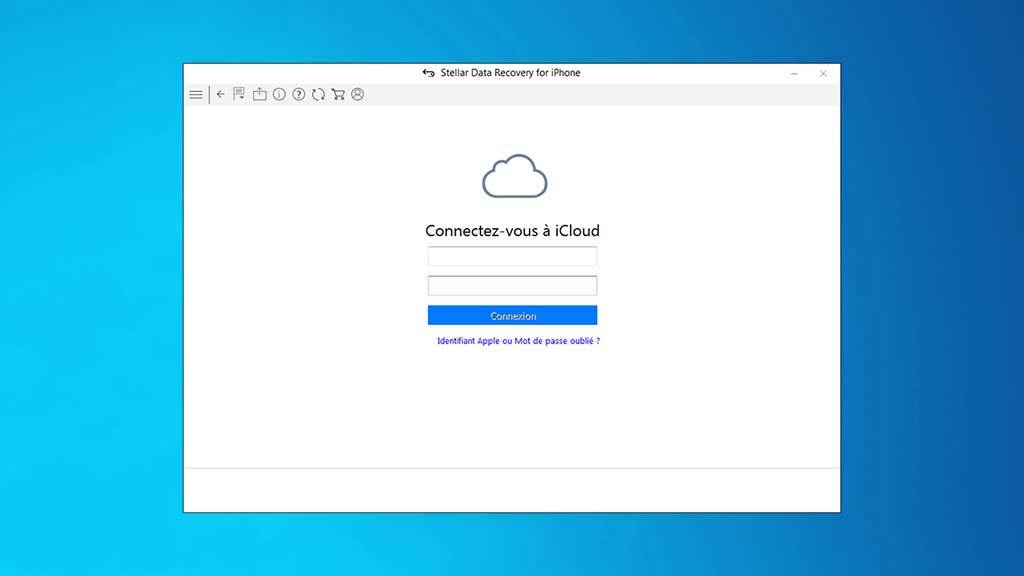The image size is (1024, 576).
Task: Click the 'Connectez-vous à iCloud' heading
Action: (x=512, y=231)
